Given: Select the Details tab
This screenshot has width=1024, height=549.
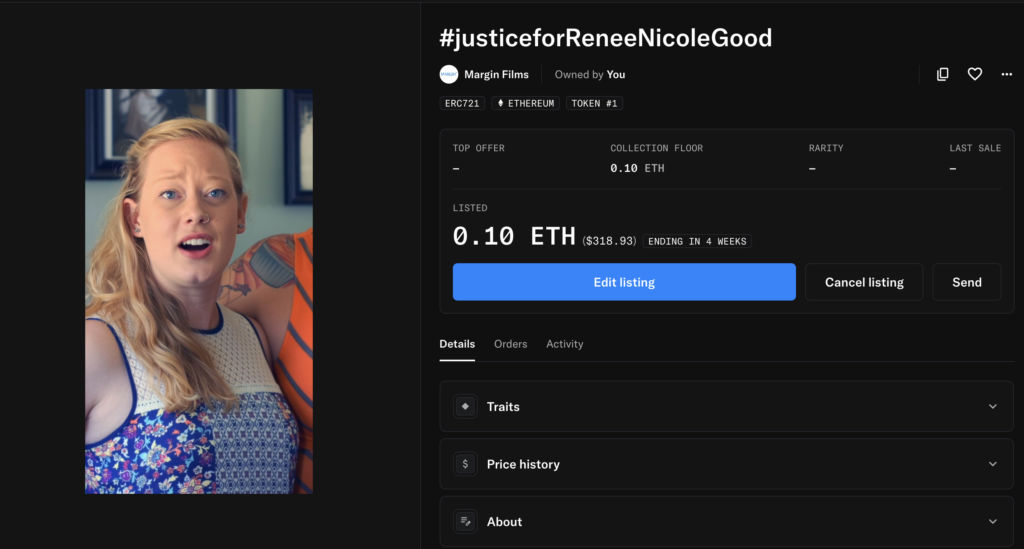Looking at the screenshot, I should coord(457,344).
